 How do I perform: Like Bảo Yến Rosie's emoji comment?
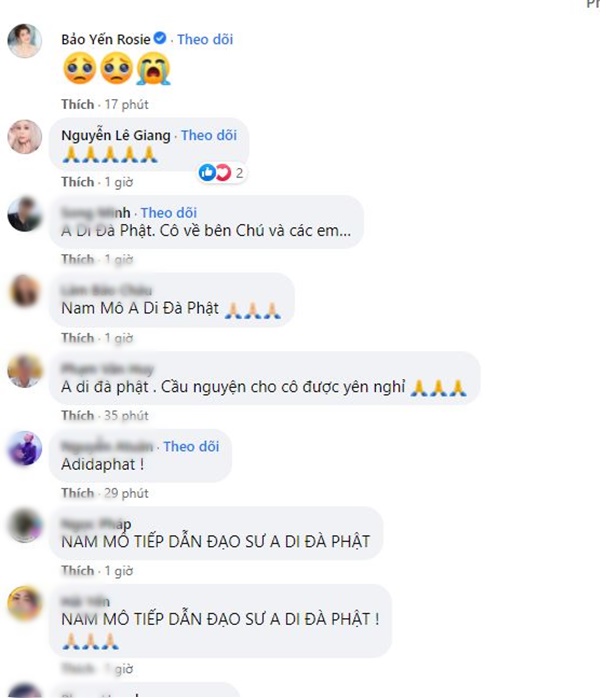click(78, 104)
